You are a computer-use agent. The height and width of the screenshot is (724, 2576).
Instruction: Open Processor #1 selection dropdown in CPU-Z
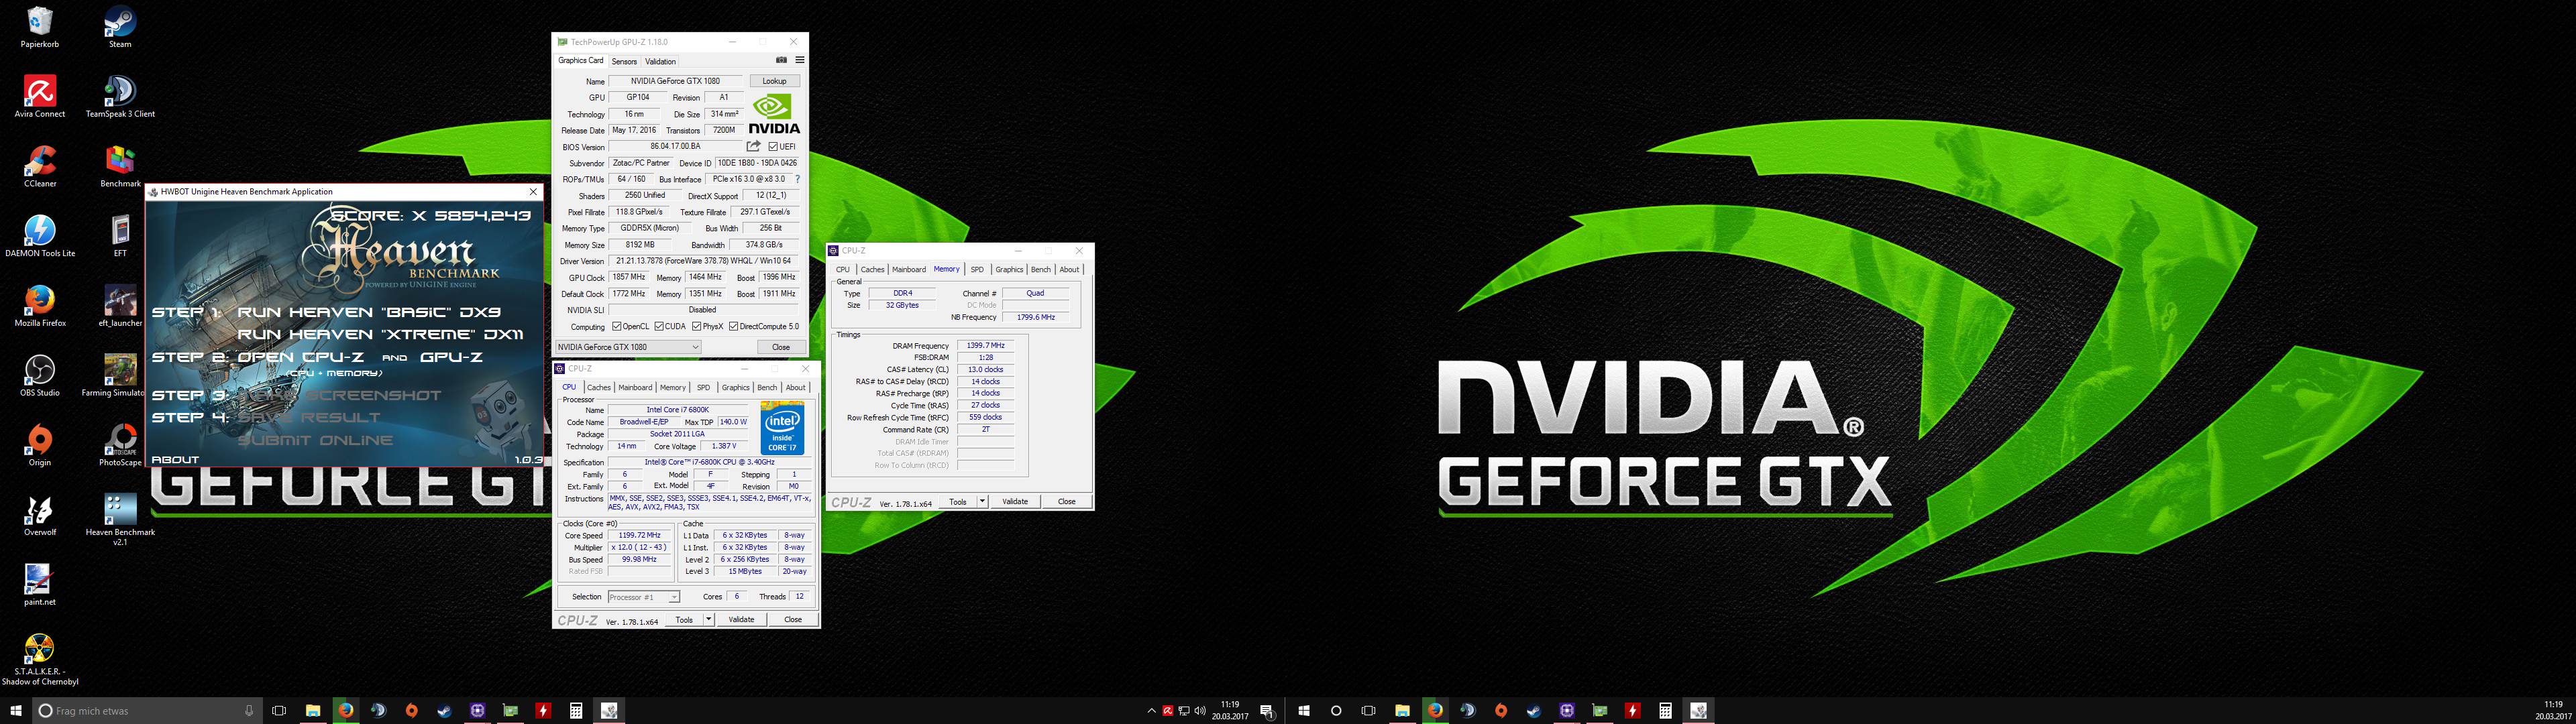[643, 597]
